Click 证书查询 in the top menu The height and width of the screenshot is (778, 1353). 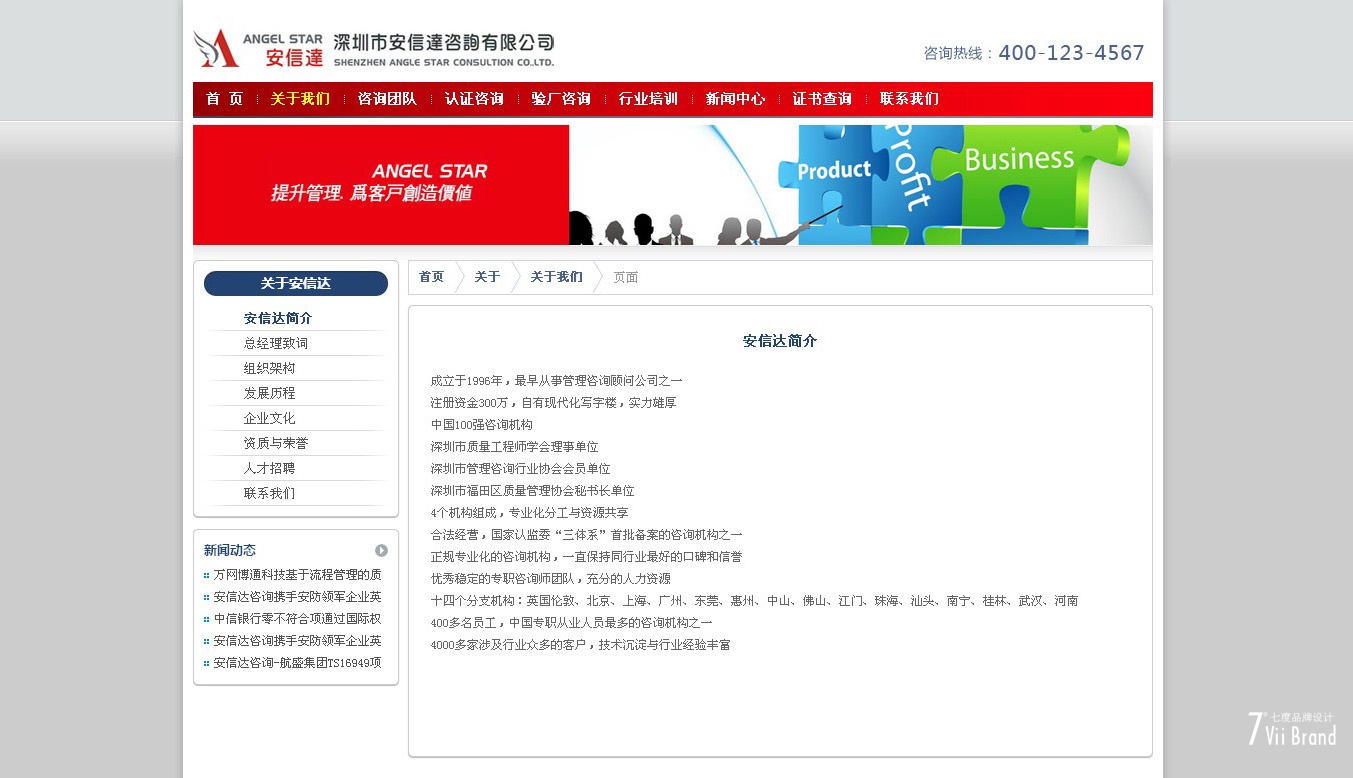click(x=822, y=99)
